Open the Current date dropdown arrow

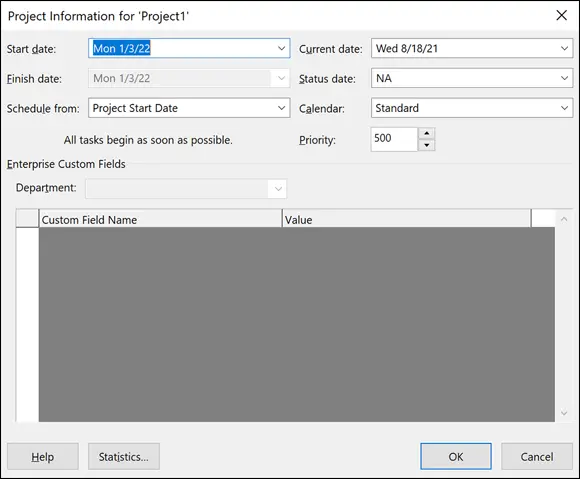pos(564,48)
